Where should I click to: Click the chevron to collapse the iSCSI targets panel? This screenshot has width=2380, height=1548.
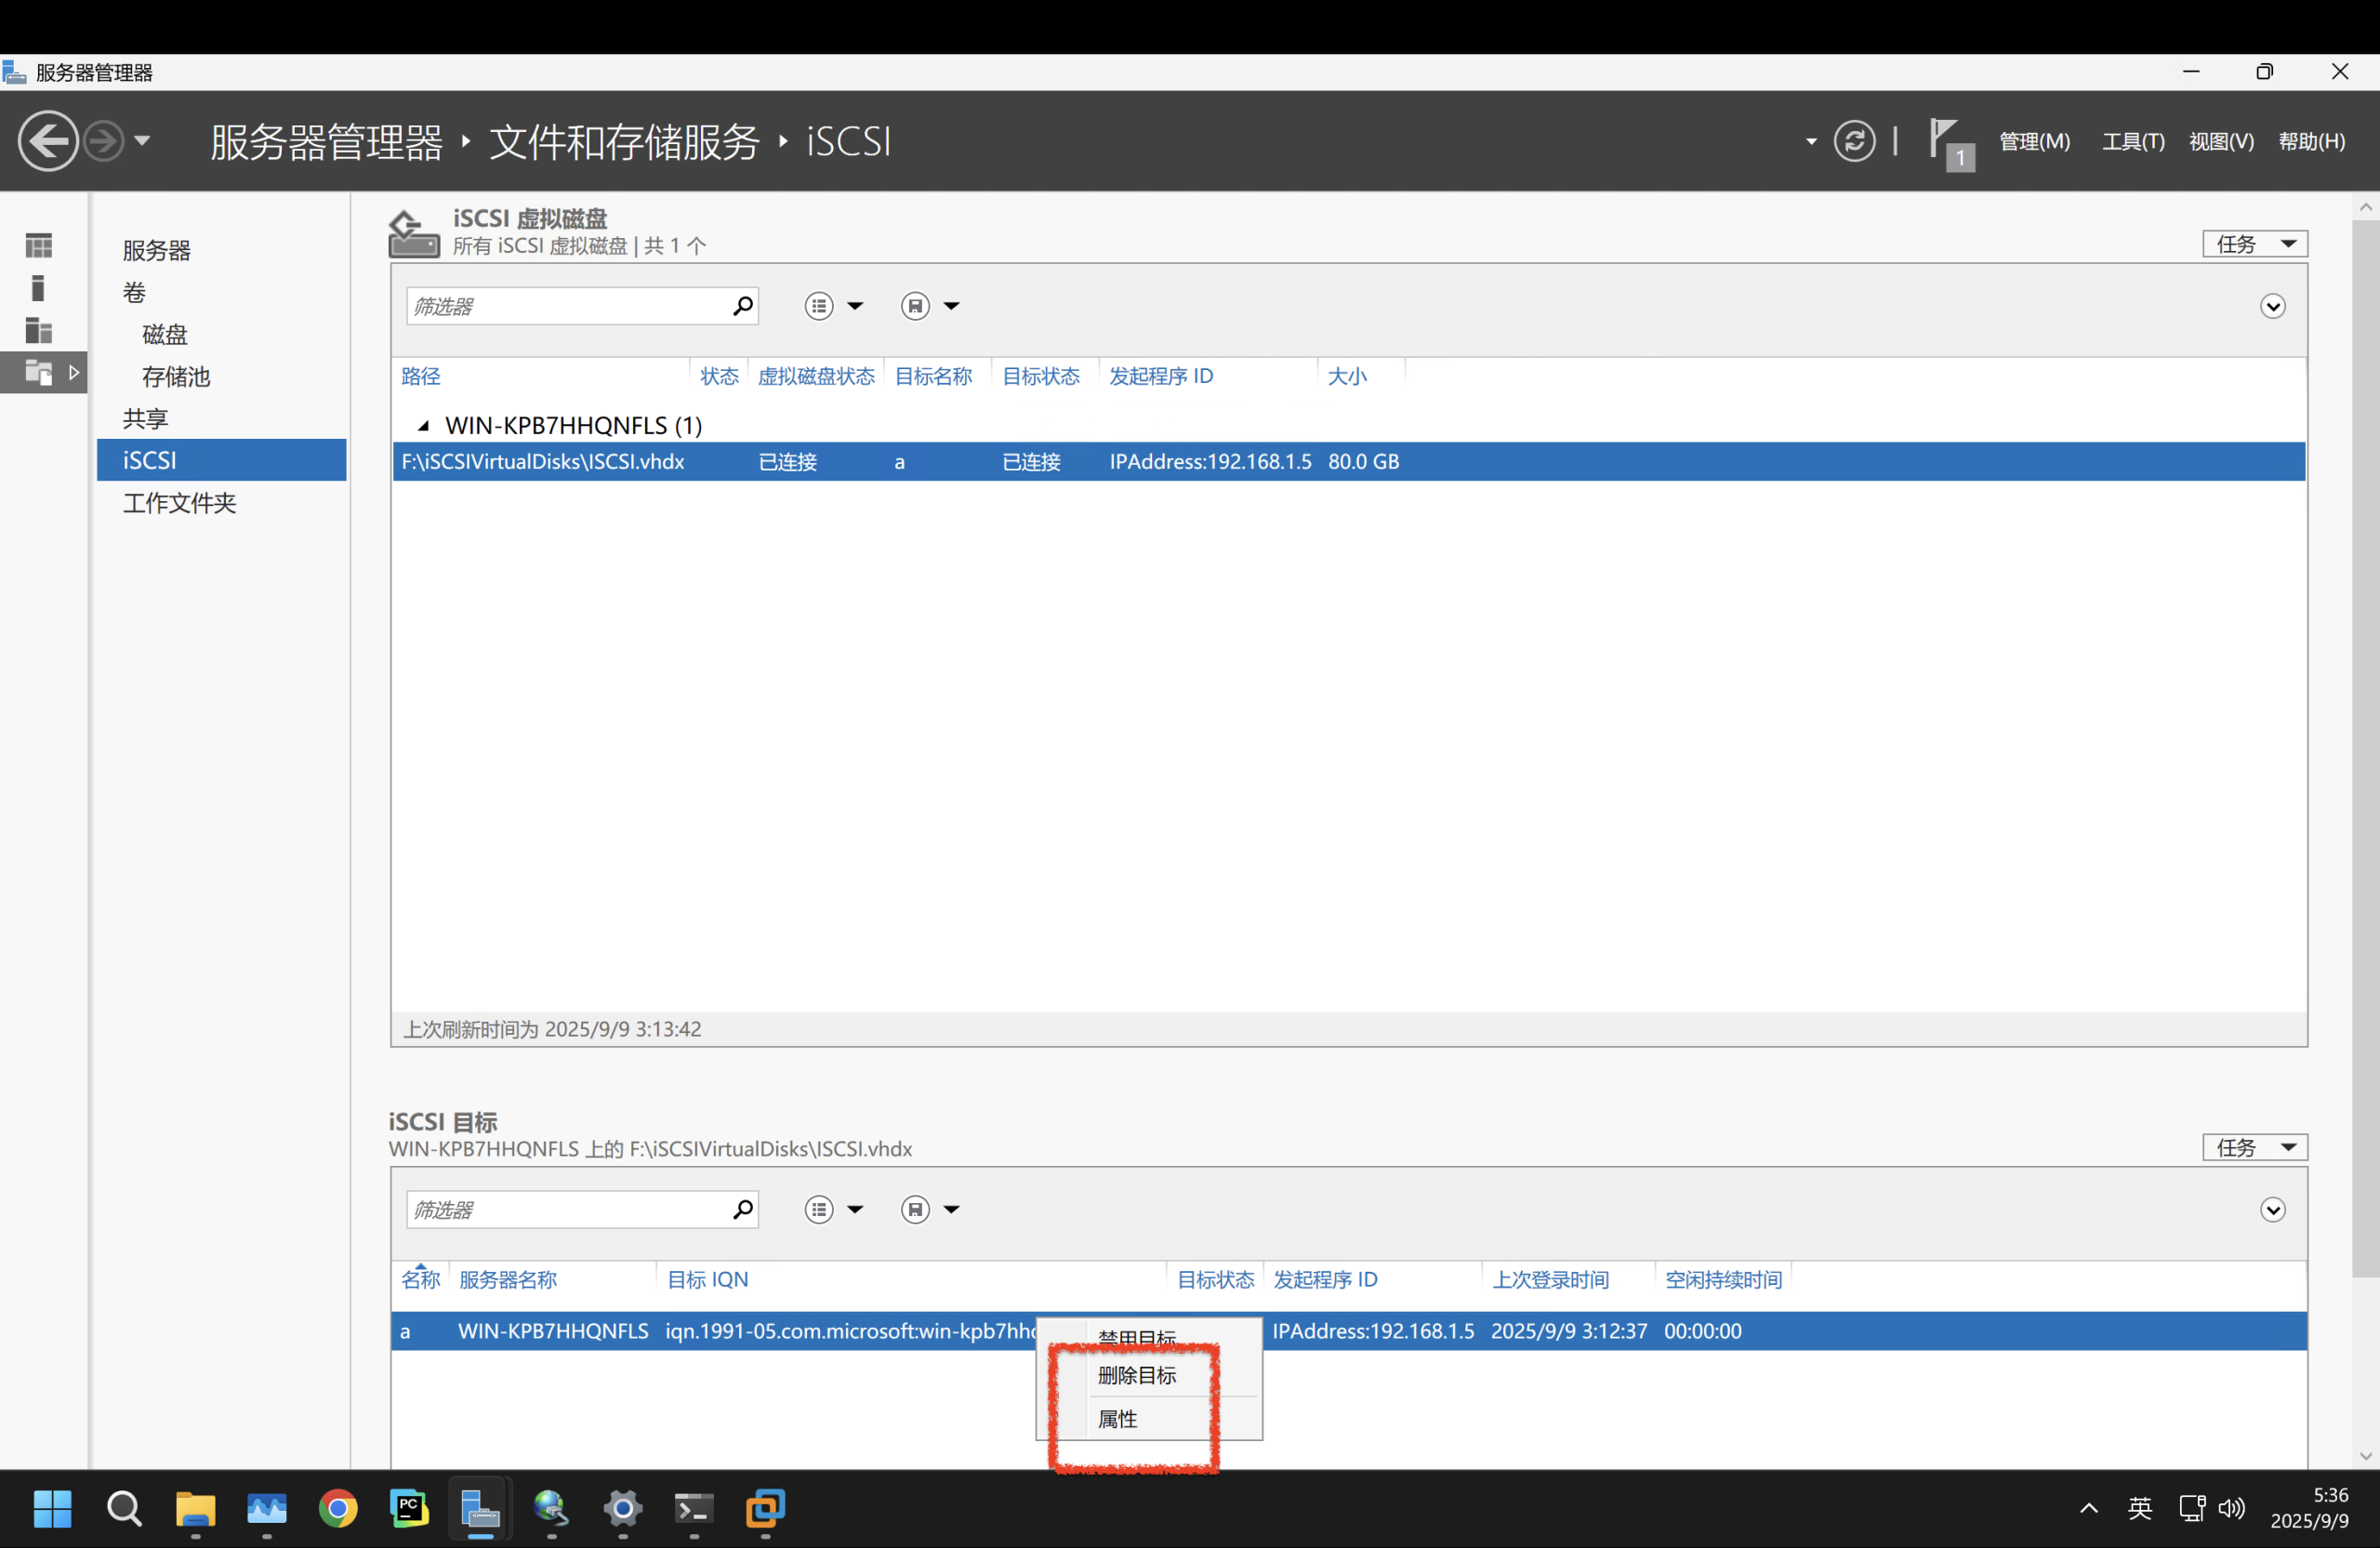coord(2273,1209)
